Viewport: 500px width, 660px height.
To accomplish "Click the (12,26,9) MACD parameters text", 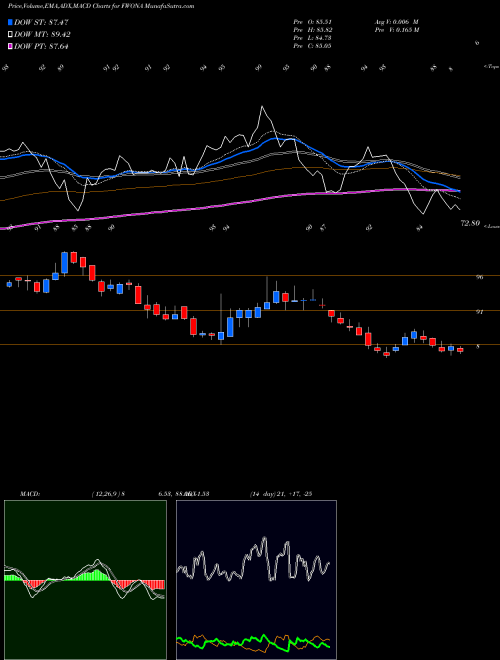I will point(106,494).
